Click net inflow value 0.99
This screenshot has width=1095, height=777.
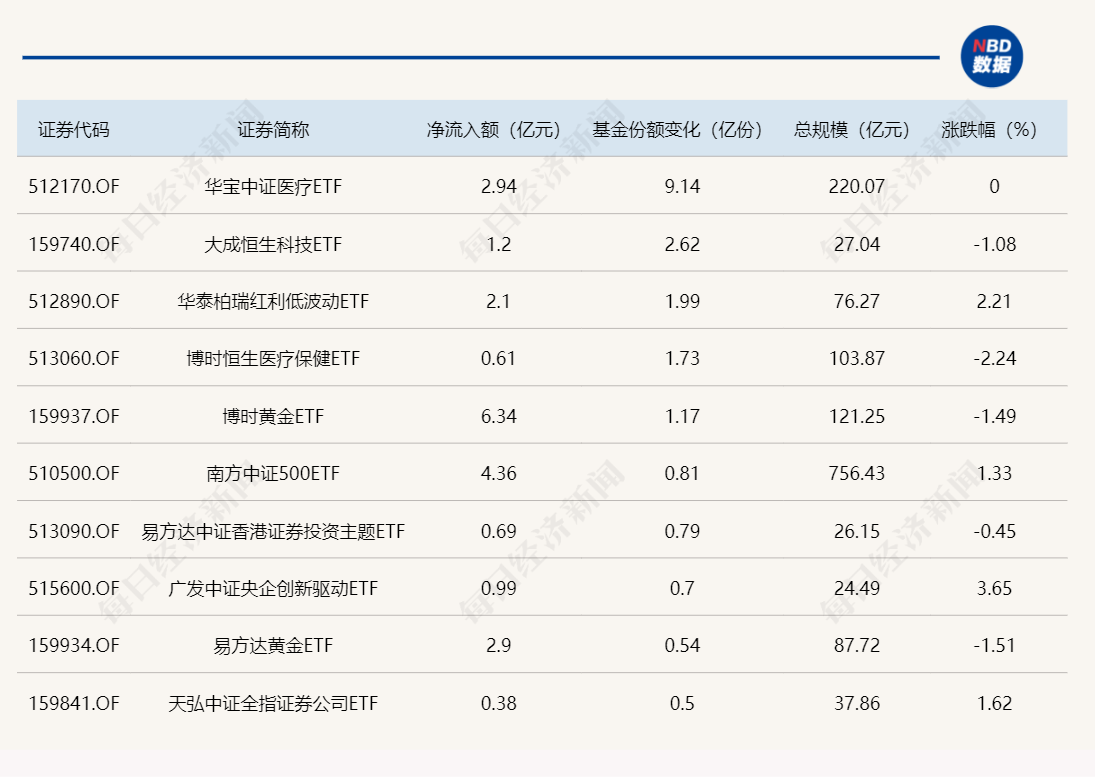click(499, 589)
